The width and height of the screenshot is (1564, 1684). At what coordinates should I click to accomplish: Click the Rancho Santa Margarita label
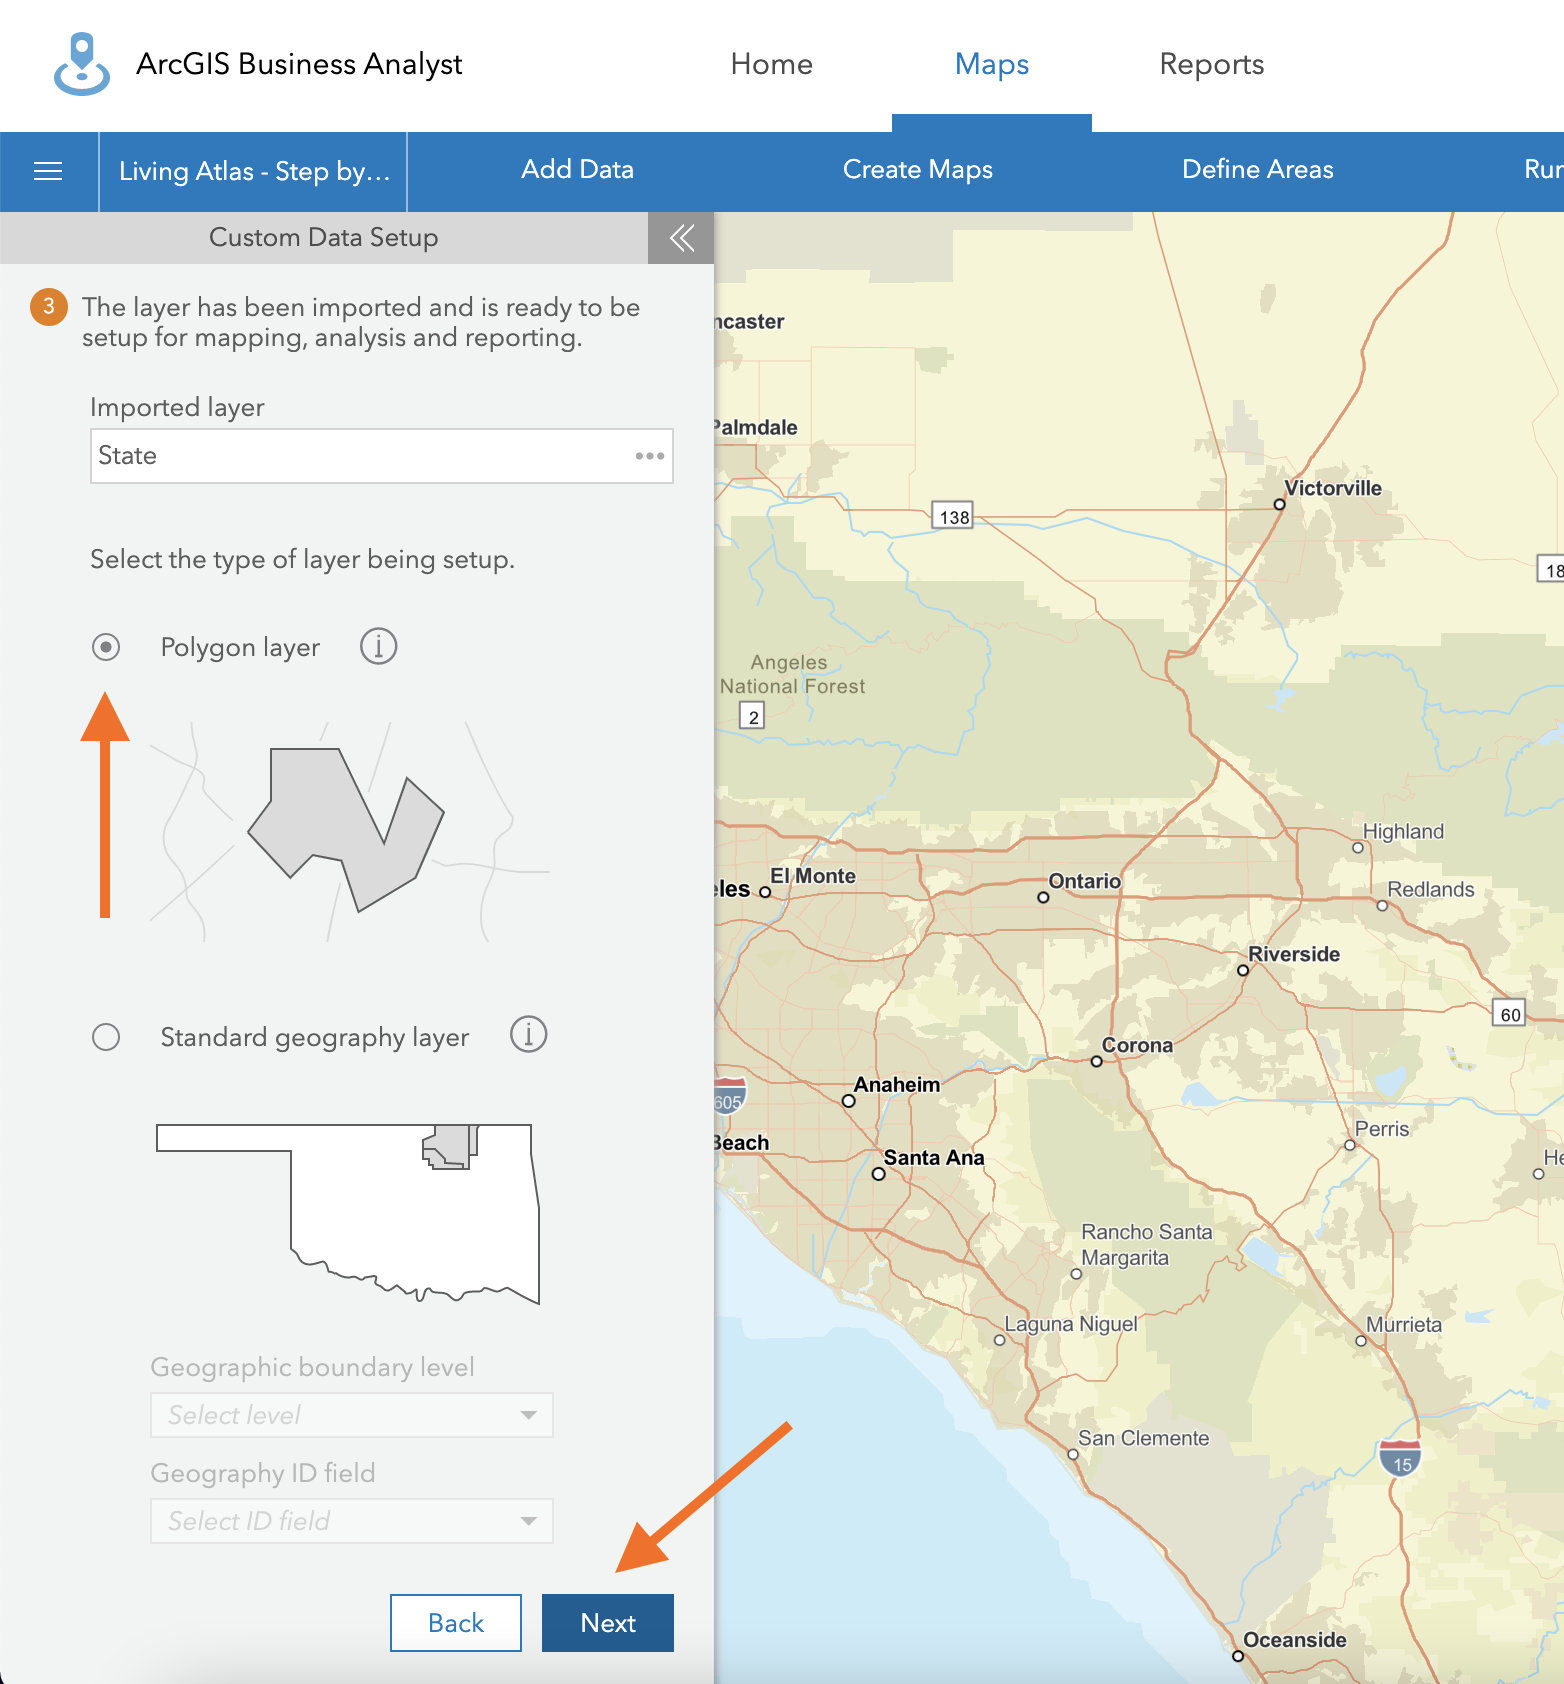point(1146,1245)
